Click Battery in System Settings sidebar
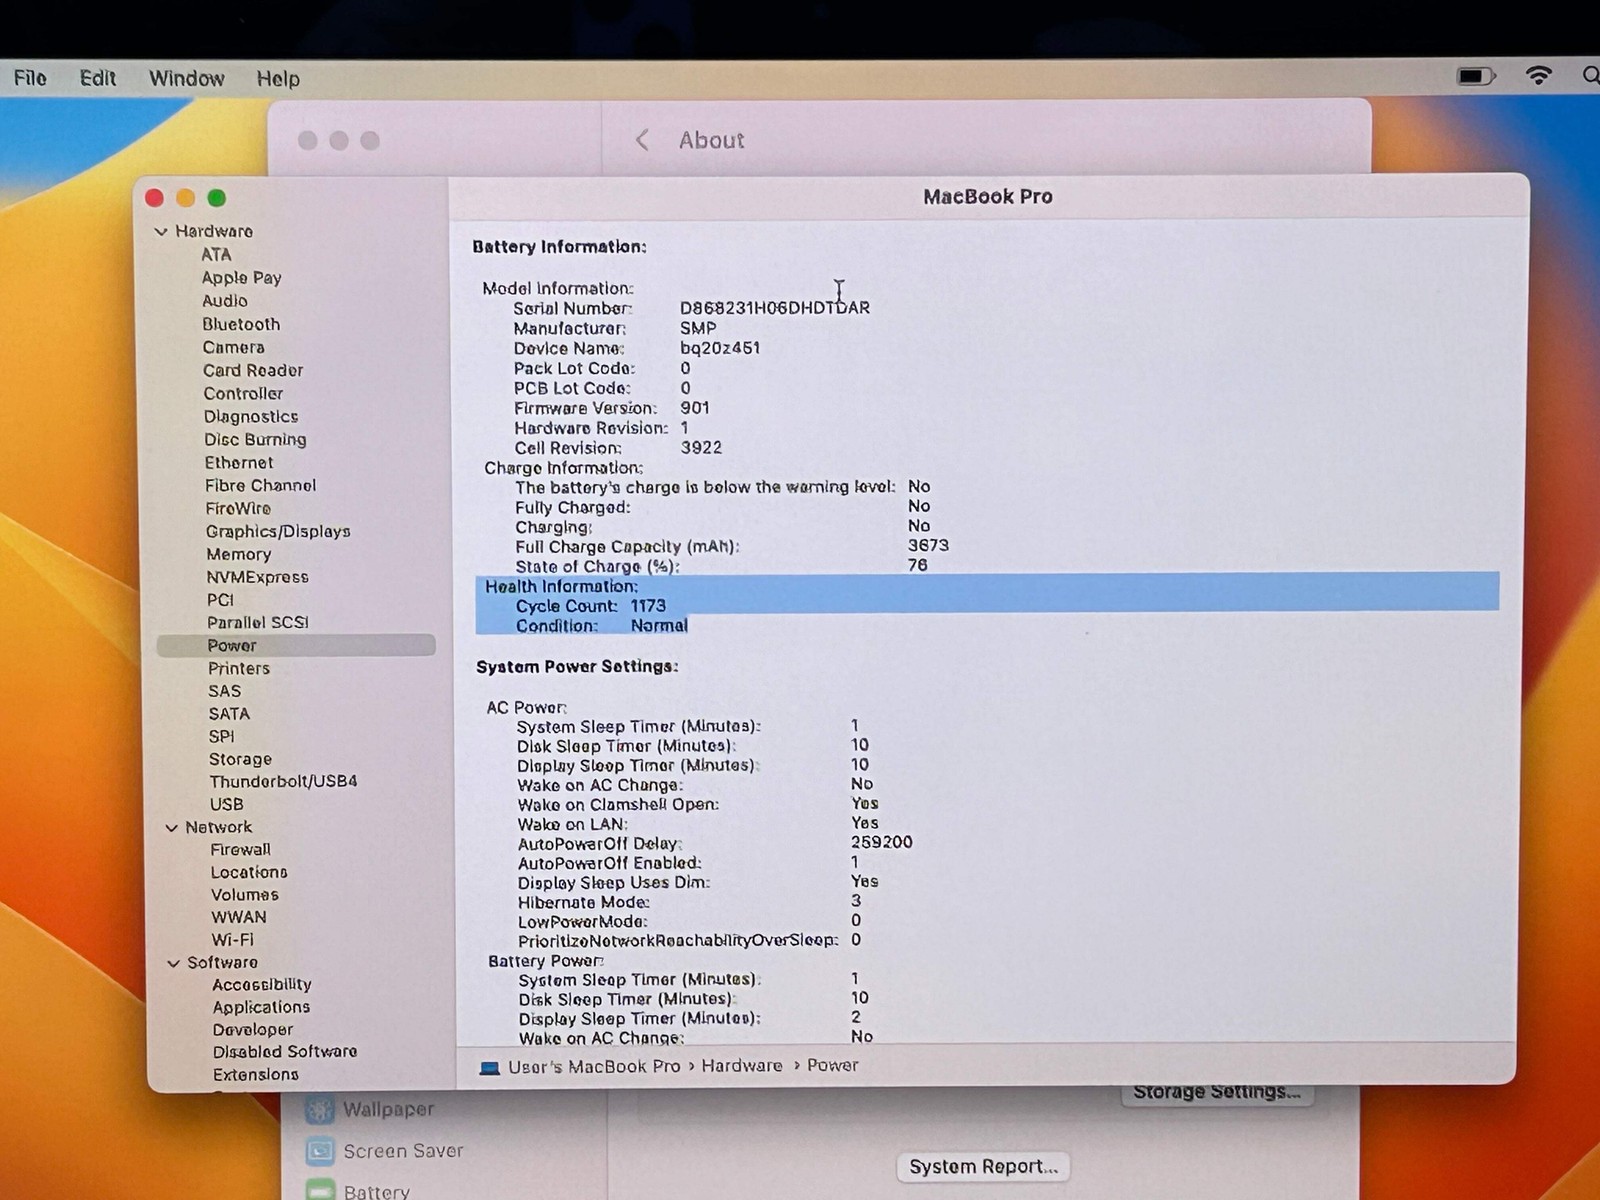This screenshot has height=1200, width=1600. click(x=376, y=1192)
